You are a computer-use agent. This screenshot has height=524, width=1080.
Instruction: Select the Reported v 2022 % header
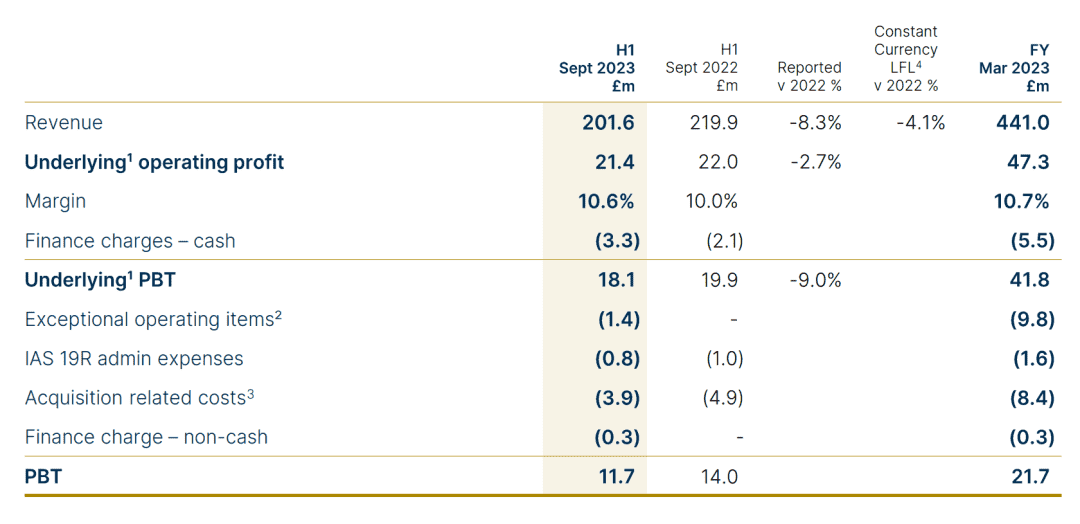click(809, 77)
